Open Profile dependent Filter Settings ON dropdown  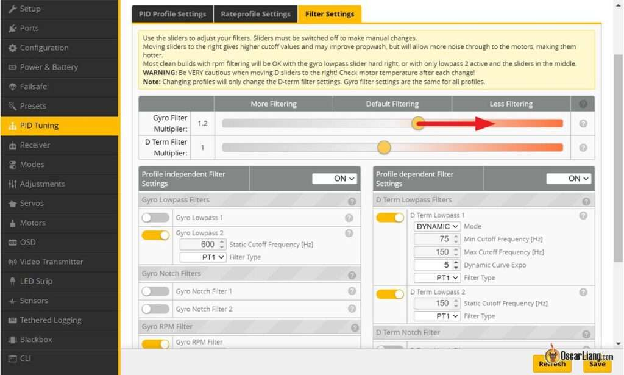coord(569,178)
